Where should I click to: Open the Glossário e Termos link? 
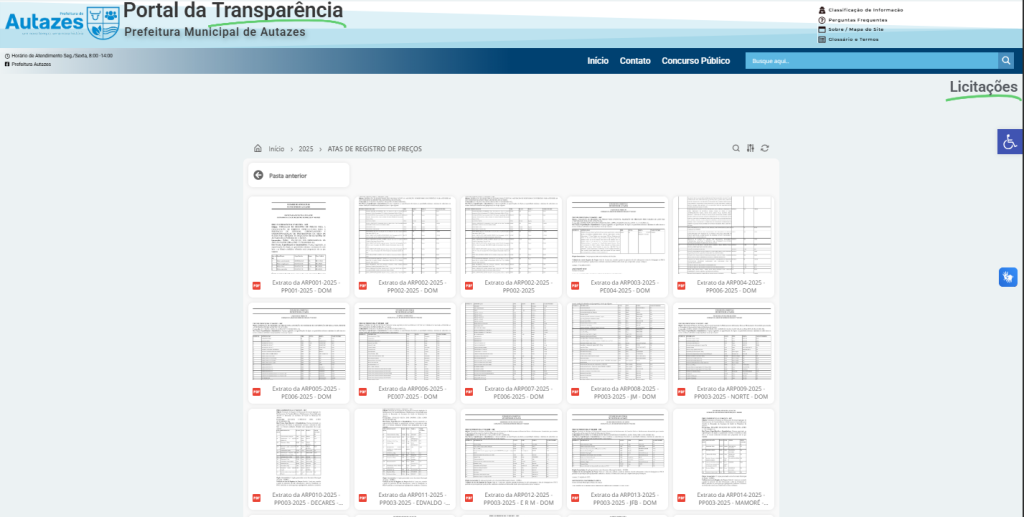853,39
